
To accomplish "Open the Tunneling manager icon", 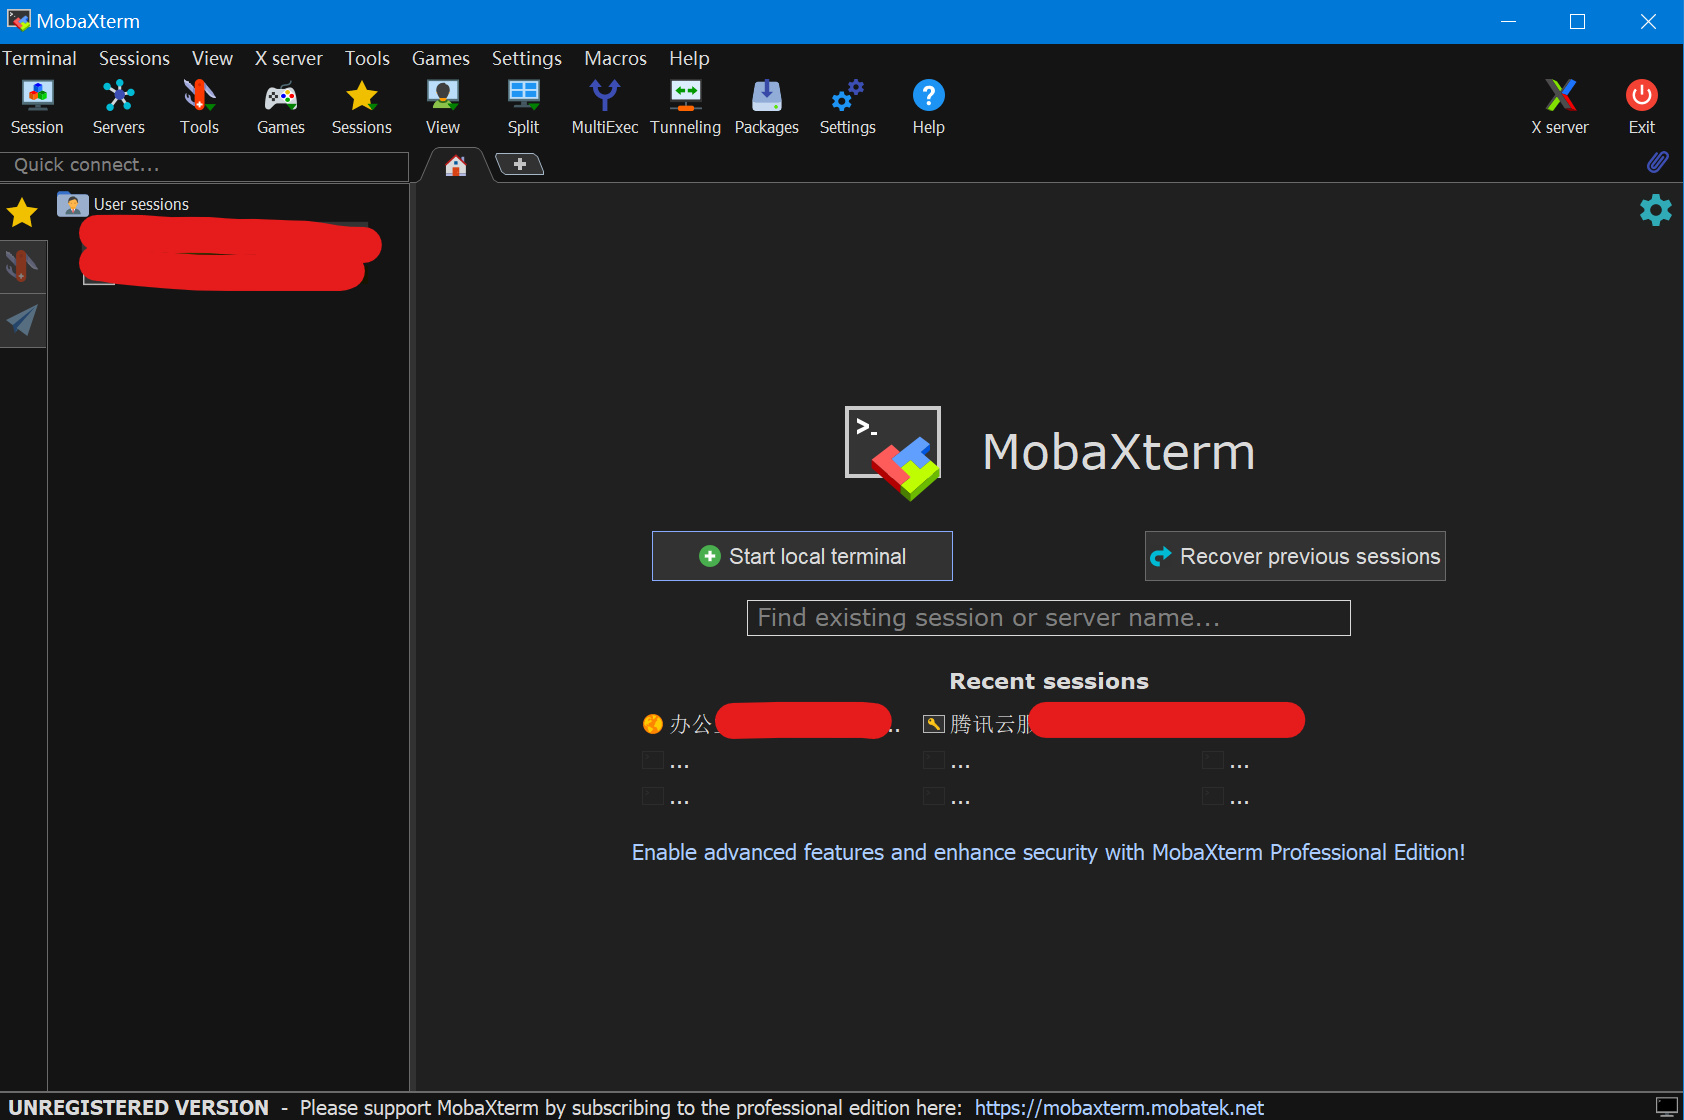I will (685, 107).
